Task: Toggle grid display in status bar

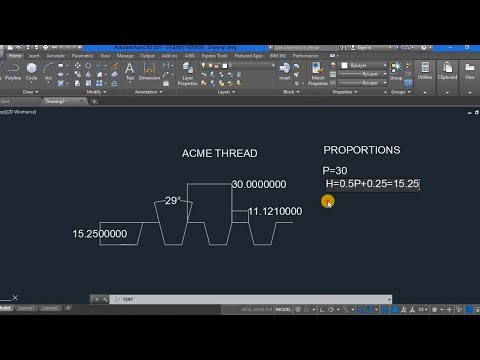Action: click(x=298, y=310)
